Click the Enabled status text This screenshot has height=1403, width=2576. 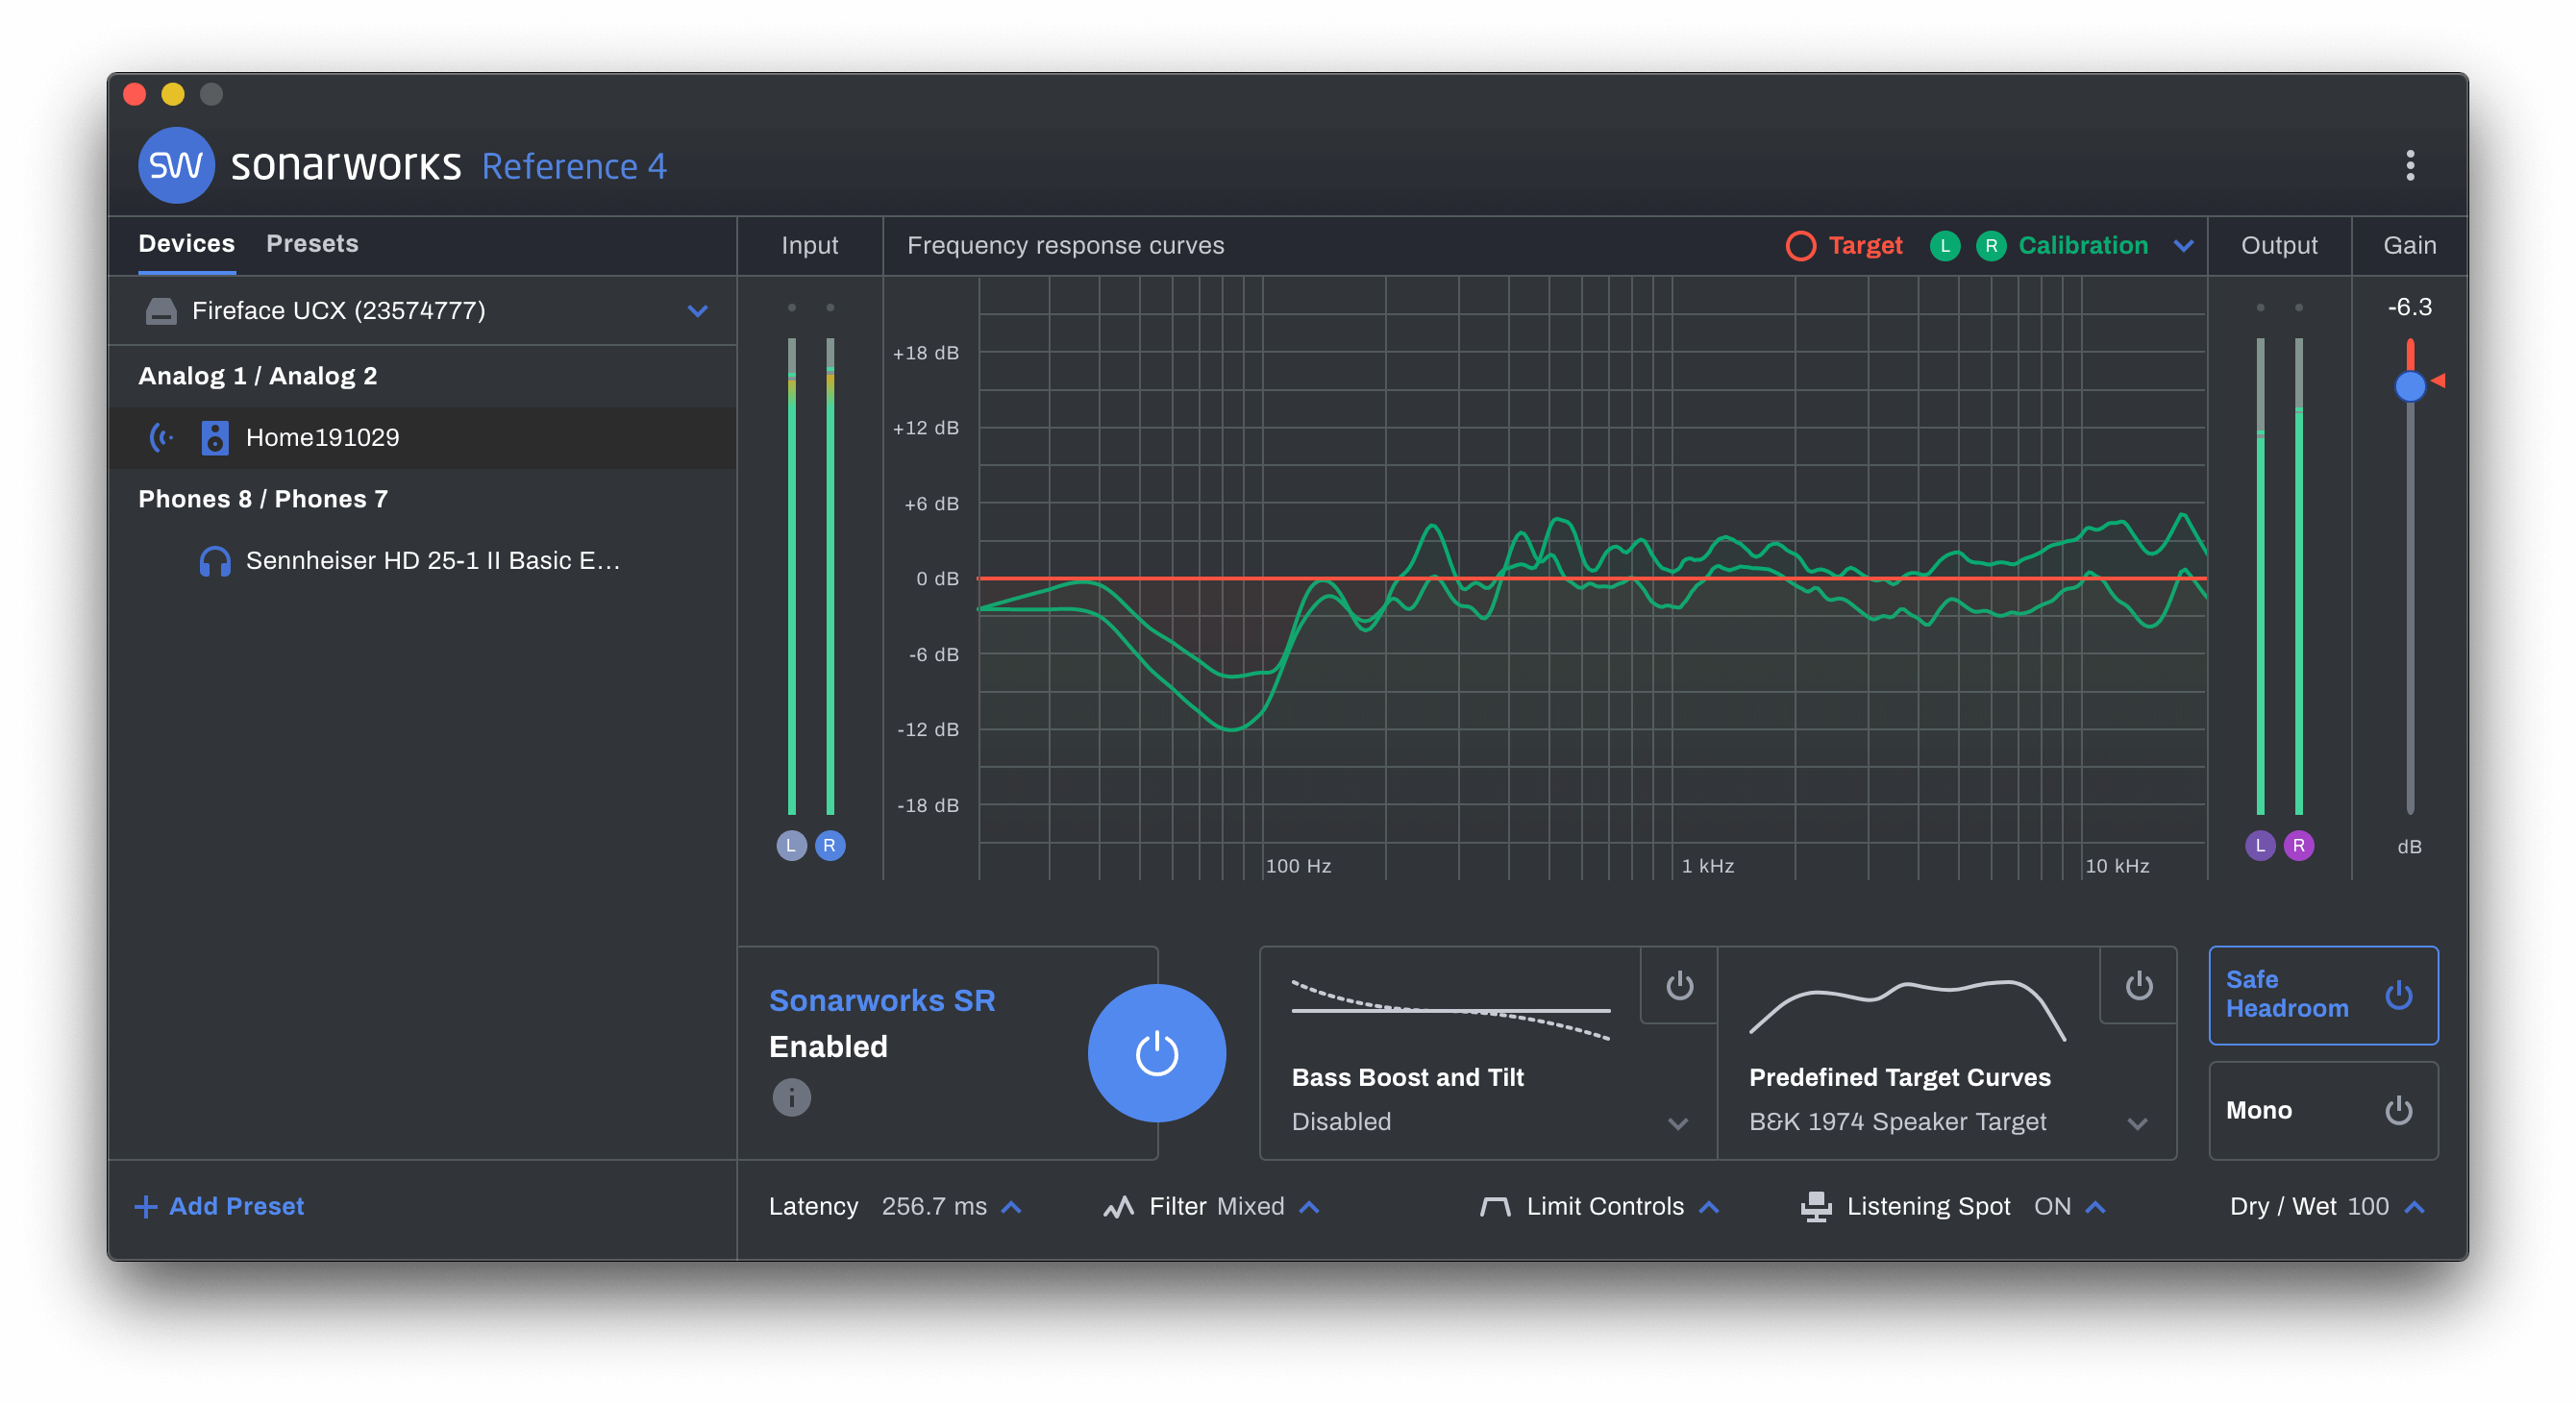[827, 1046]
